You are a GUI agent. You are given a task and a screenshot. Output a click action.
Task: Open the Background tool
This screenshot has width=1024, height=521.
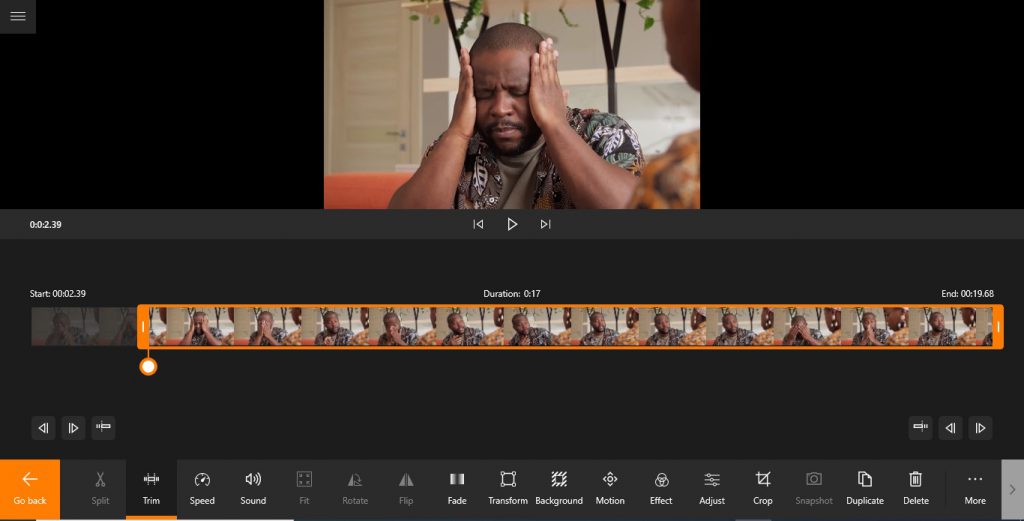[x=558, y=489]
